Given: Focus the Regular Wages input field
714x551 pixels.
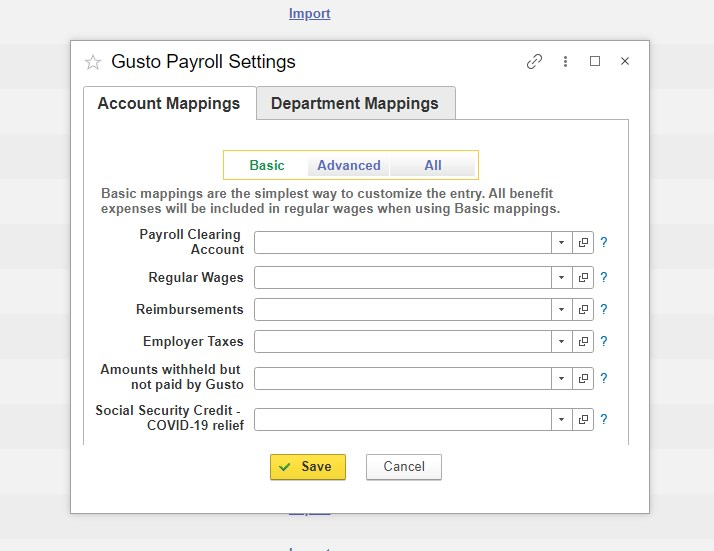Looking at the screenshot, I should [403, 277].
